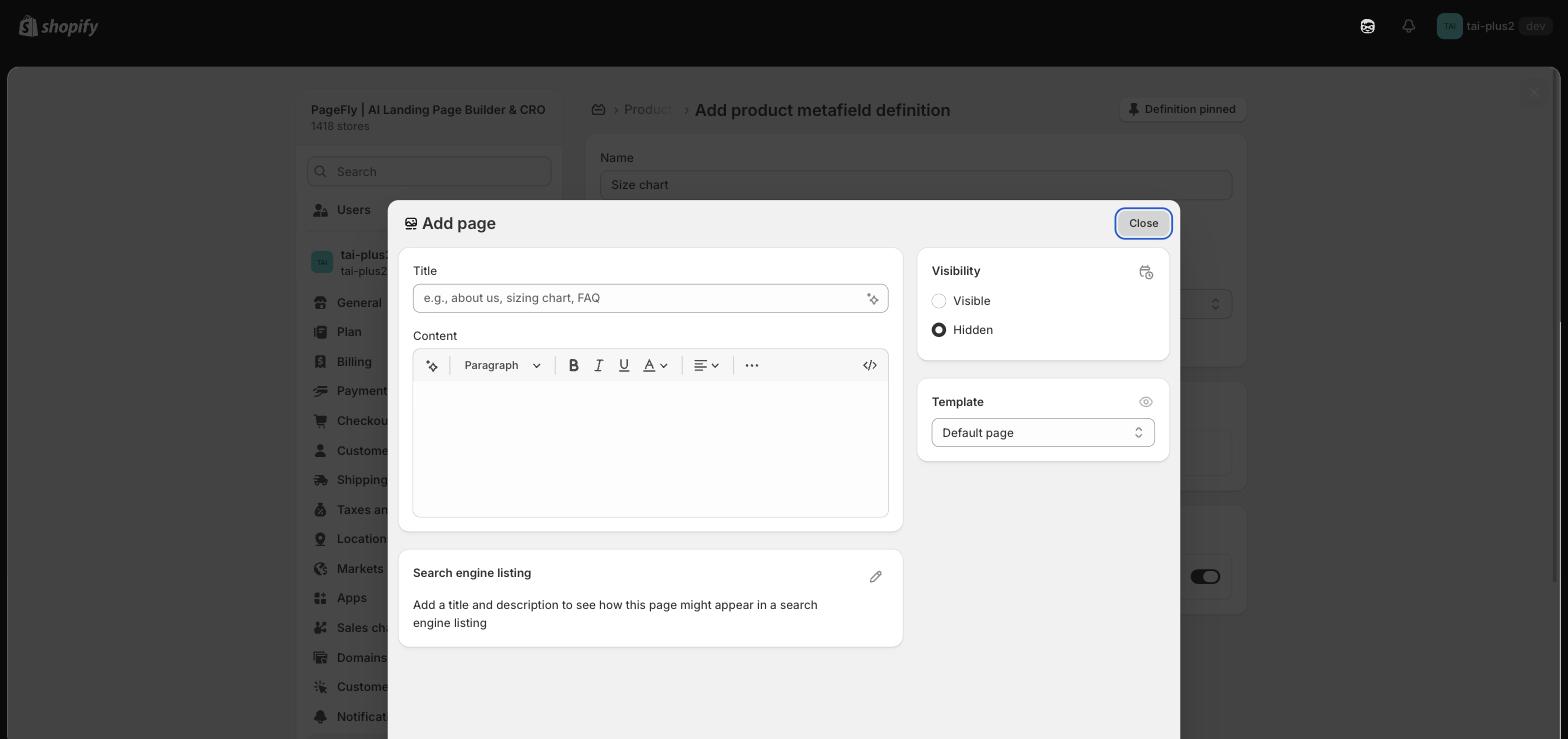Click the Shopify logo

[58, 26]
